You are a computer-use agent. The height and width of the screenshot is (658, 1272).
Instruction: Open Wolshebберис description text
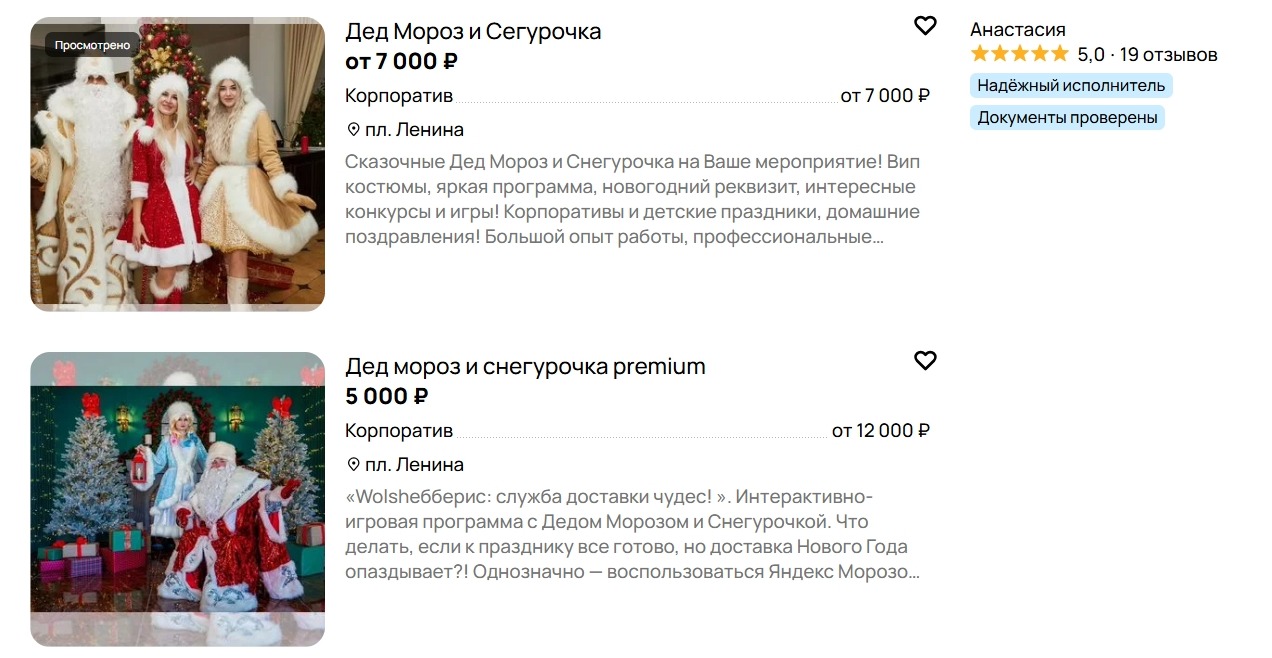tap(632, 534)
